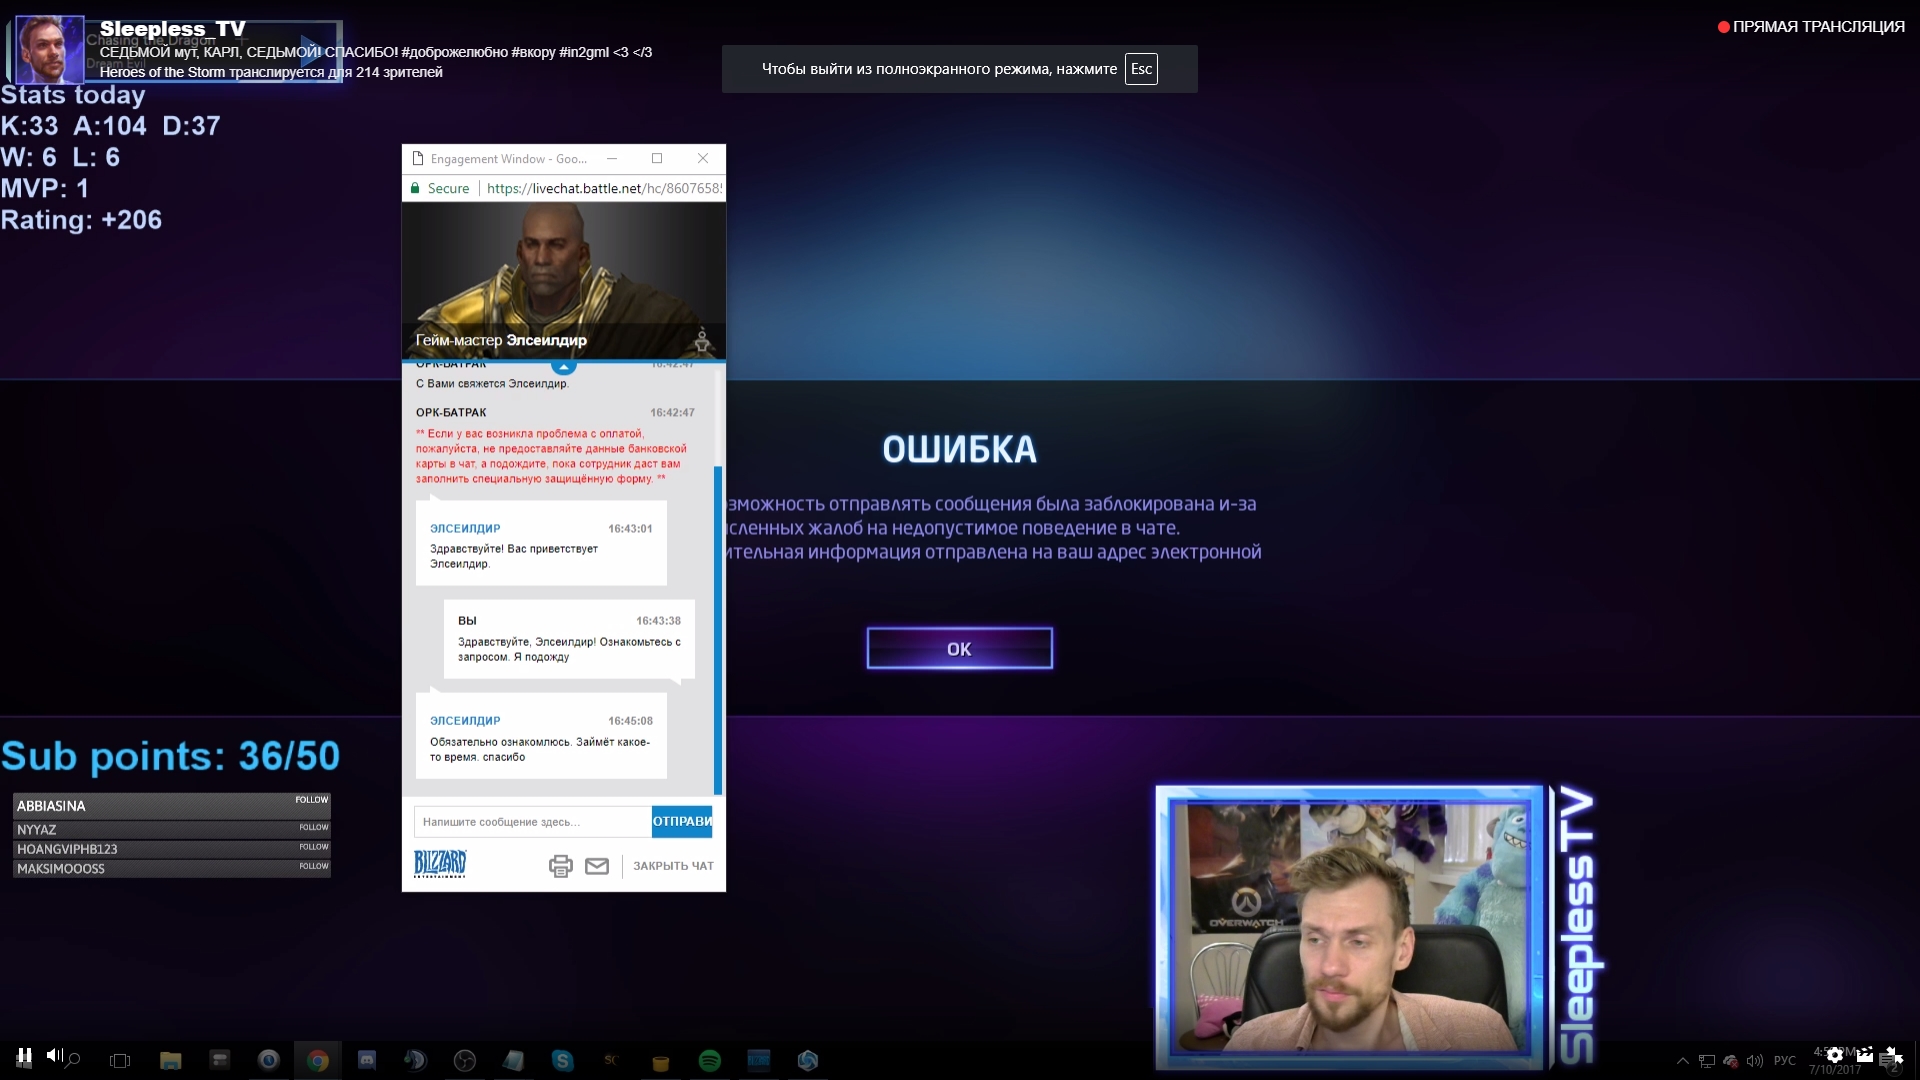The width and height of the screenshot is (1920, 1080).
Task: Click the Sleepless_TV channel avatar
Action: pos(50,49)
